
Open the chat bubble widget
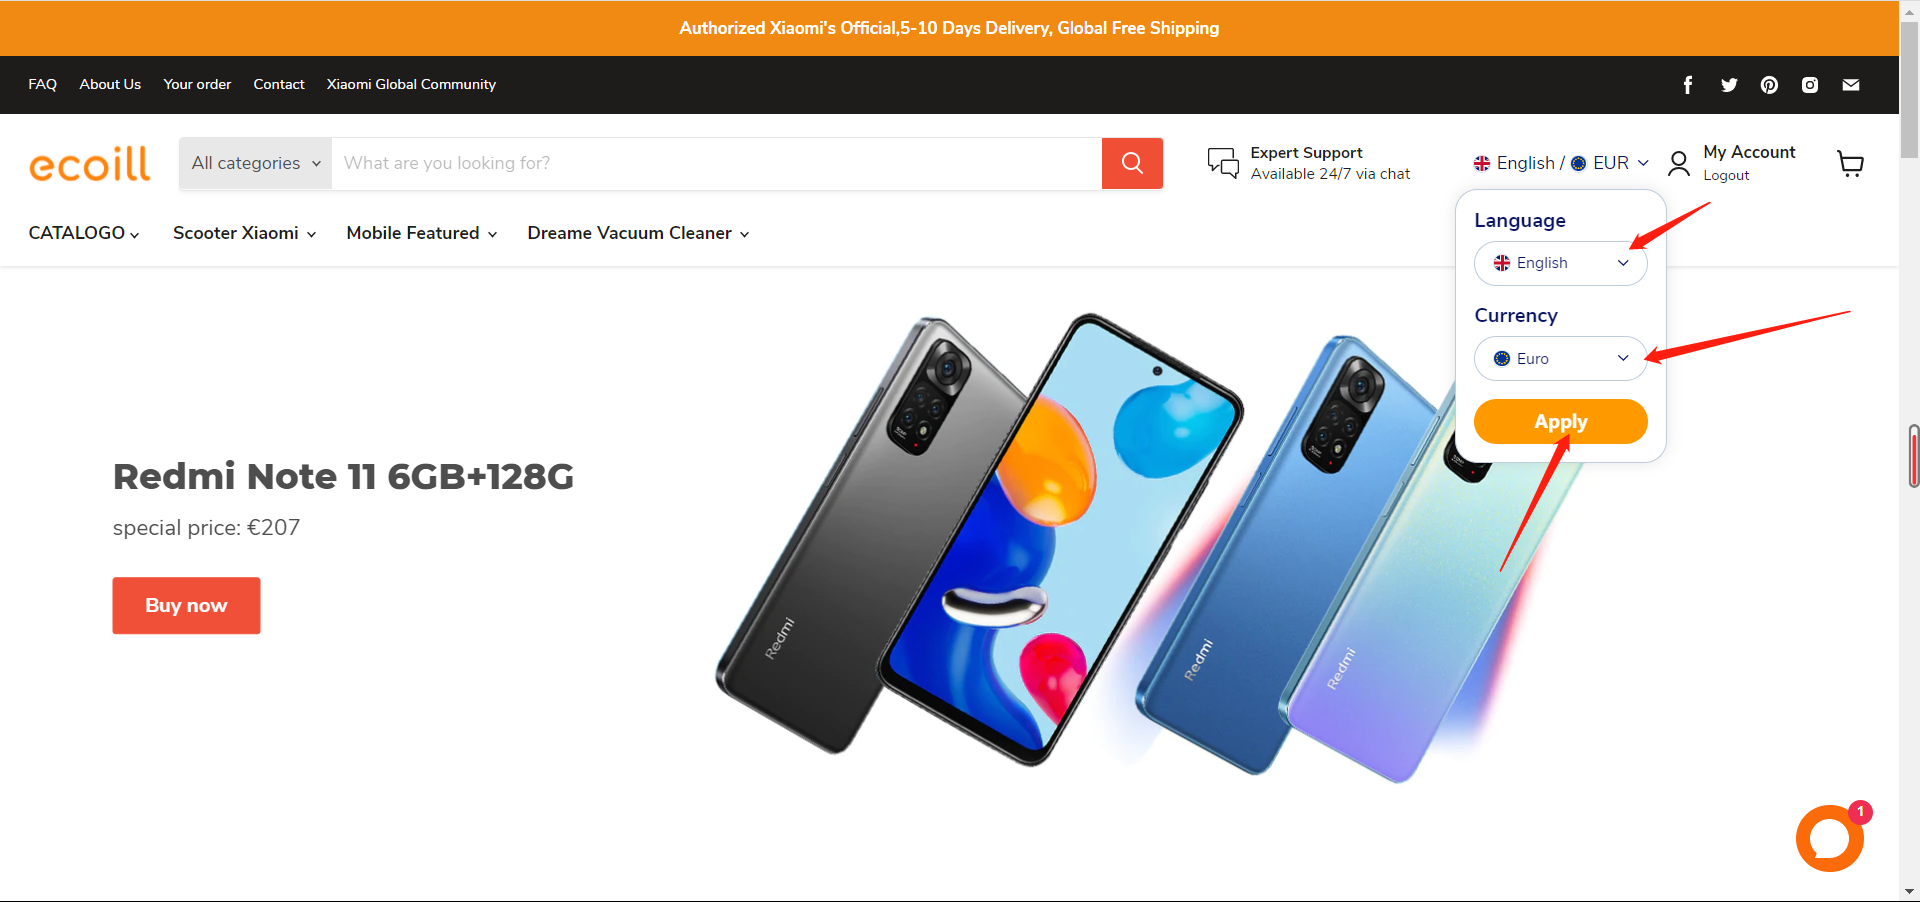click(x=1829, y=838)
